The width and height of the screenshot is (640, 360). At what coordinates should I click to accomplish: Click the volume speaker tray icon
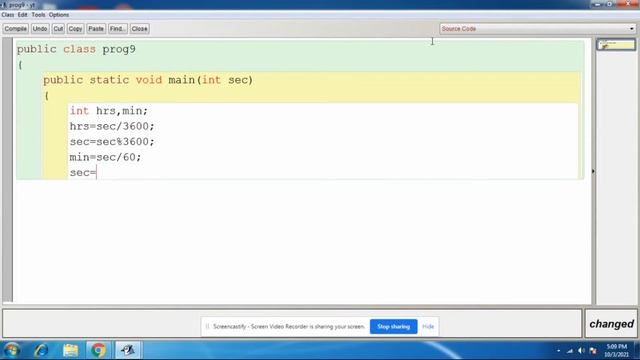click(581, 351)
